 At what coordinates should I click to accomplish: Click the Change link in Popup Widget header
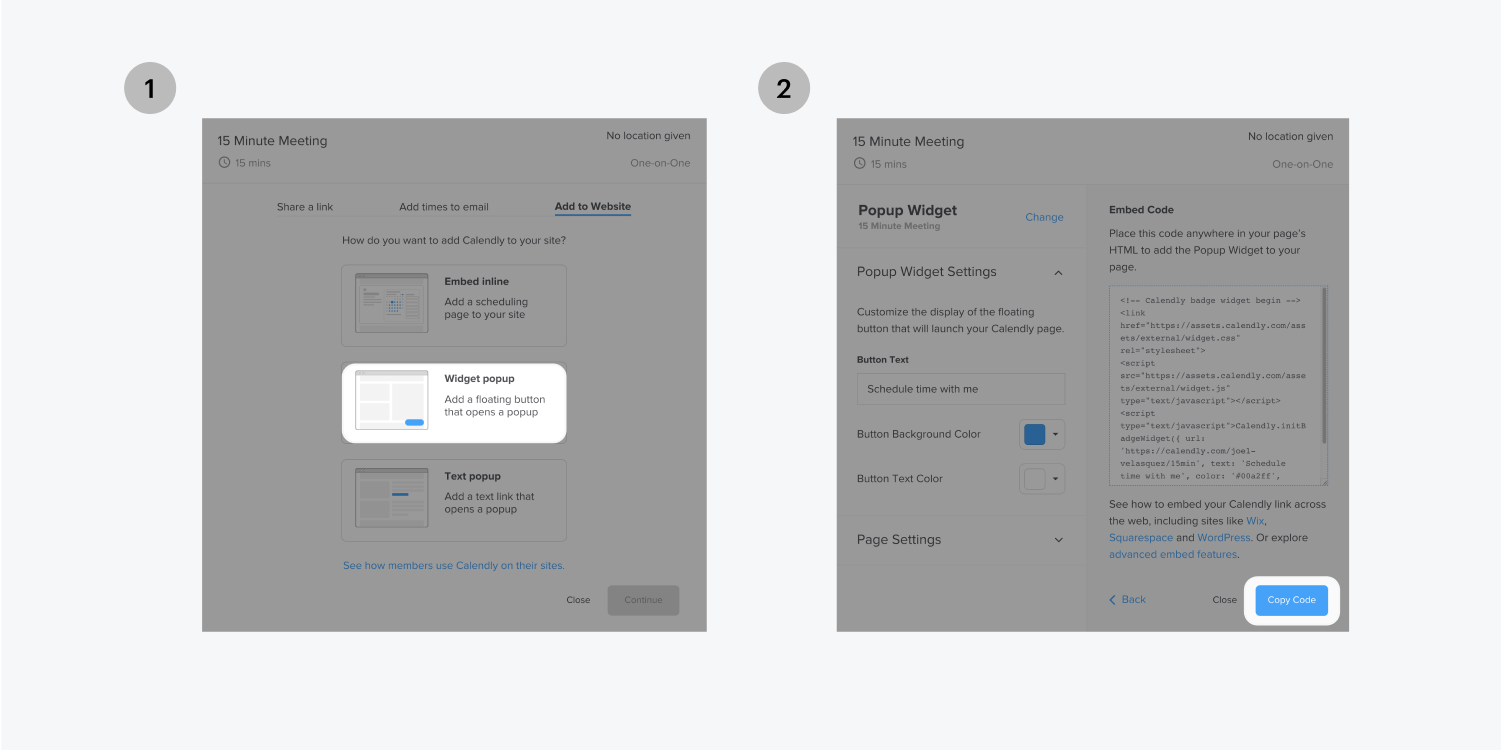coord(1044,217)
